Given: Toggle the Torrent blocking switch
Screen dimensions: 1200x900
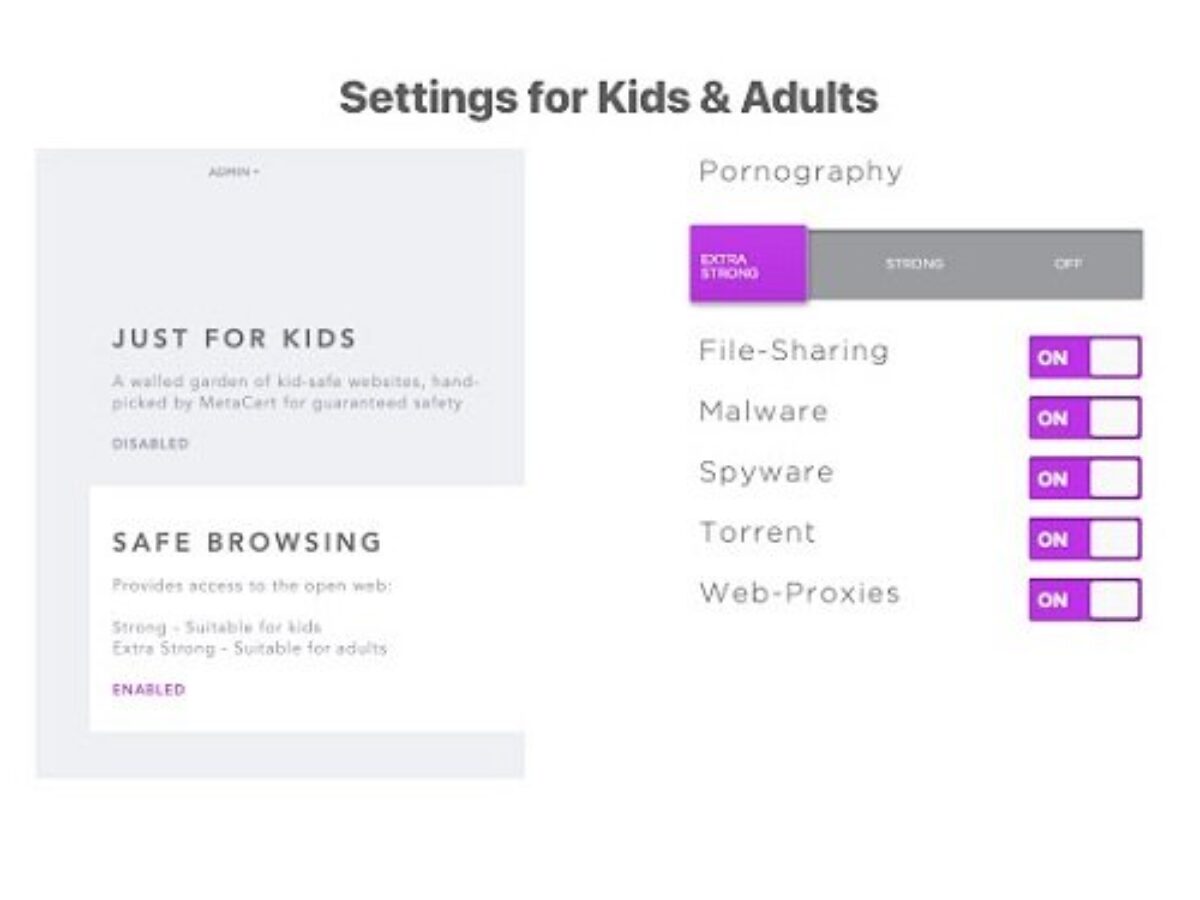Looking at the screenshot, I should (1084, 539).
